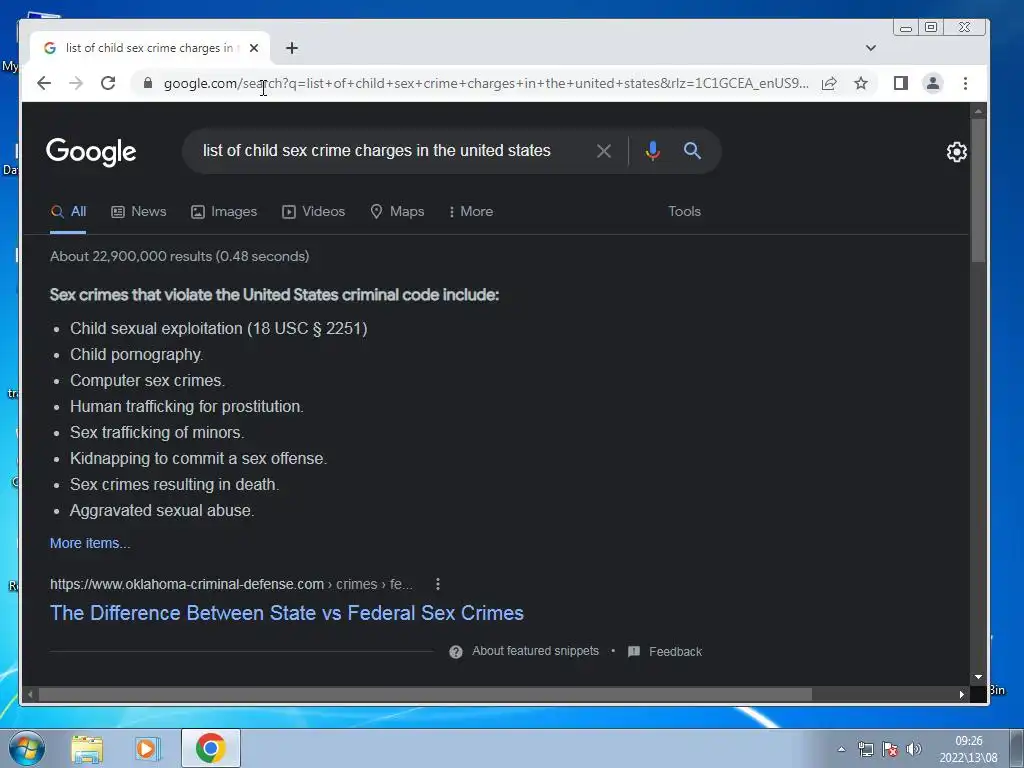The height and width of the screenshot is (768, 1024).
Task: Share this page icon in address bar
Action: 829,83
